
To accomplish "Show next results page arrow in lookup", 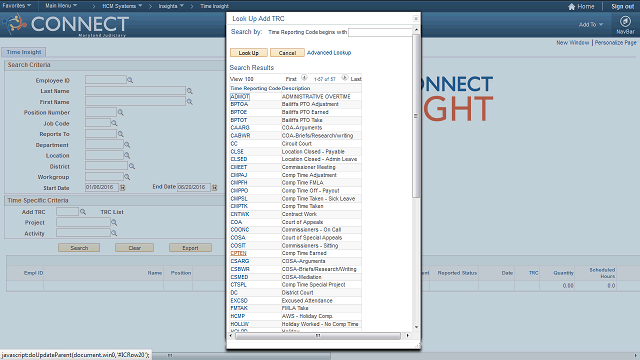I will coord(344,78).
